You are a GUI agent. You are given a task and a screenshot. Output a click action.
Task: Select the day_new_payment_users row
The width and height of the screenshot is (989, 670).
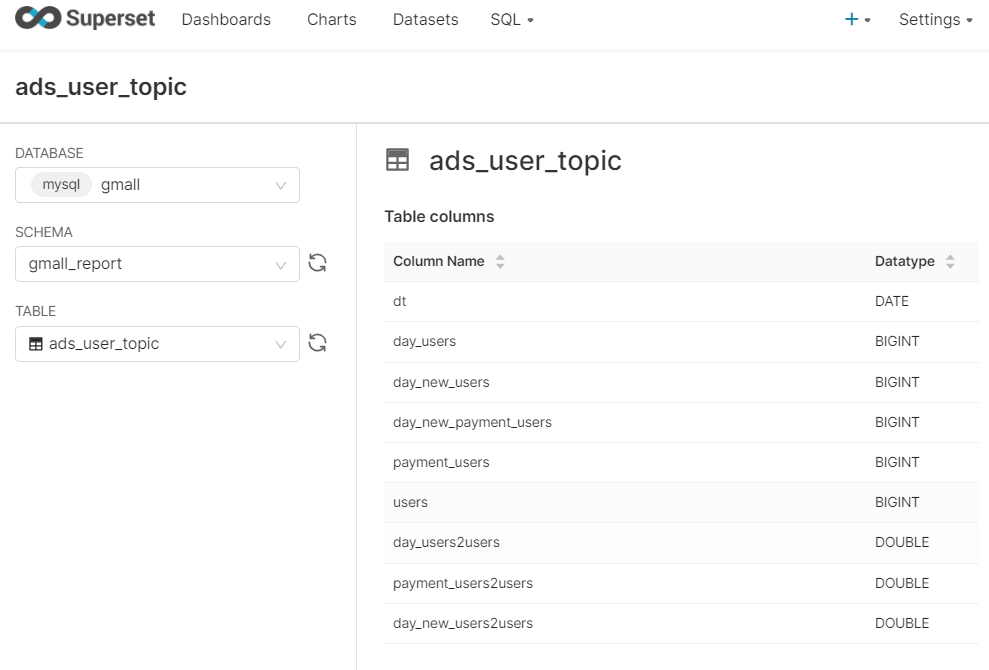point(681,422)
